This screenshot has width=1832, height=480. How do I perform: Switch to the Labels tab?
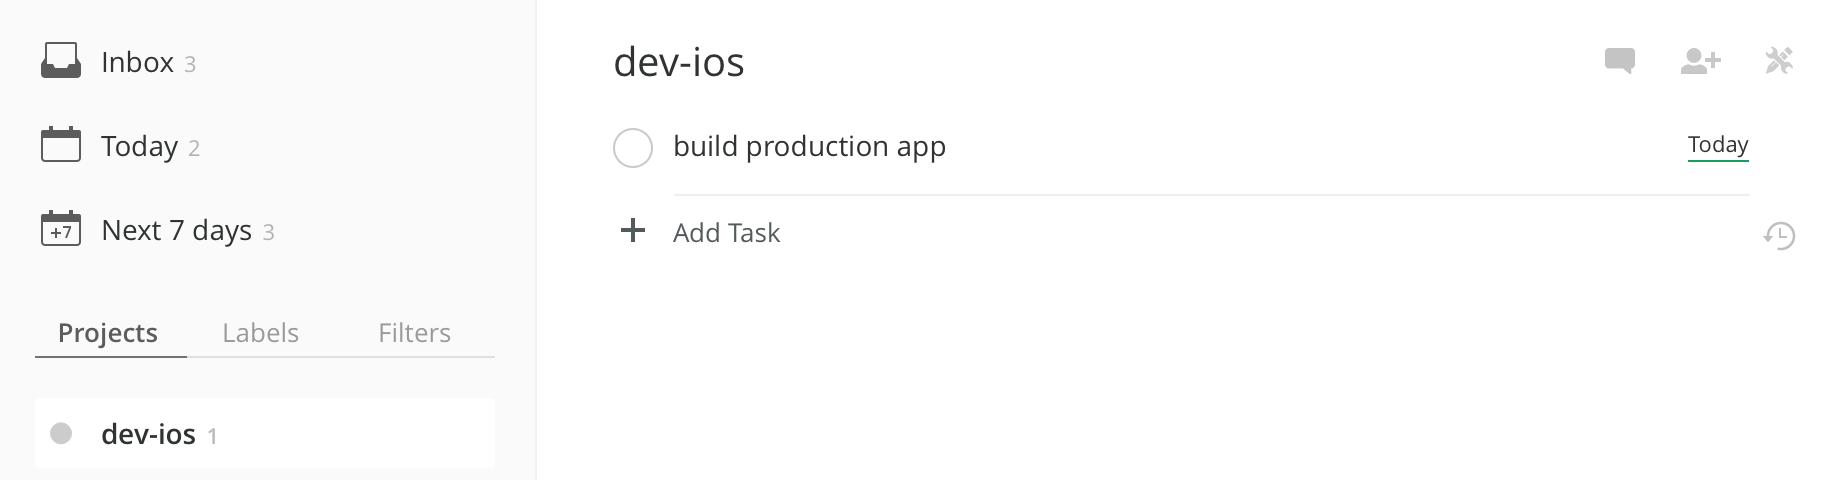coord(260,332)
